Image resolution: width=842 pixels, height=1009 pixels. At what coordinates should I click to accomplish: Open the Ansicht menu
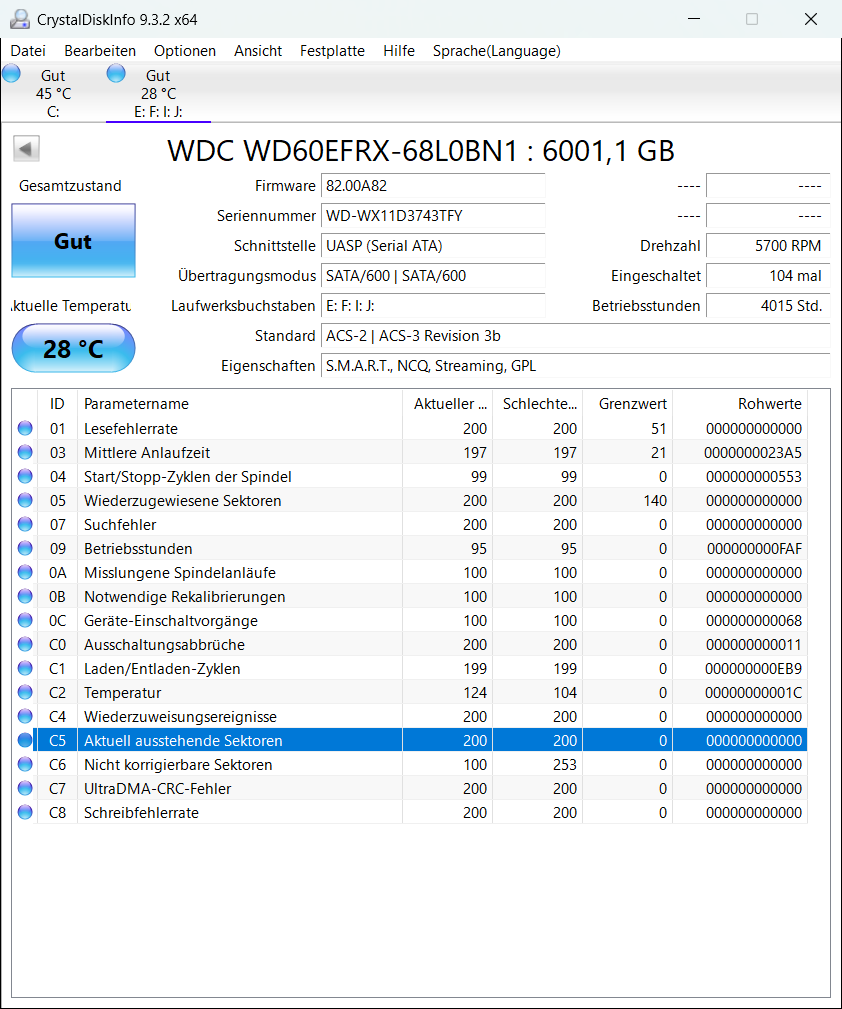258,51
